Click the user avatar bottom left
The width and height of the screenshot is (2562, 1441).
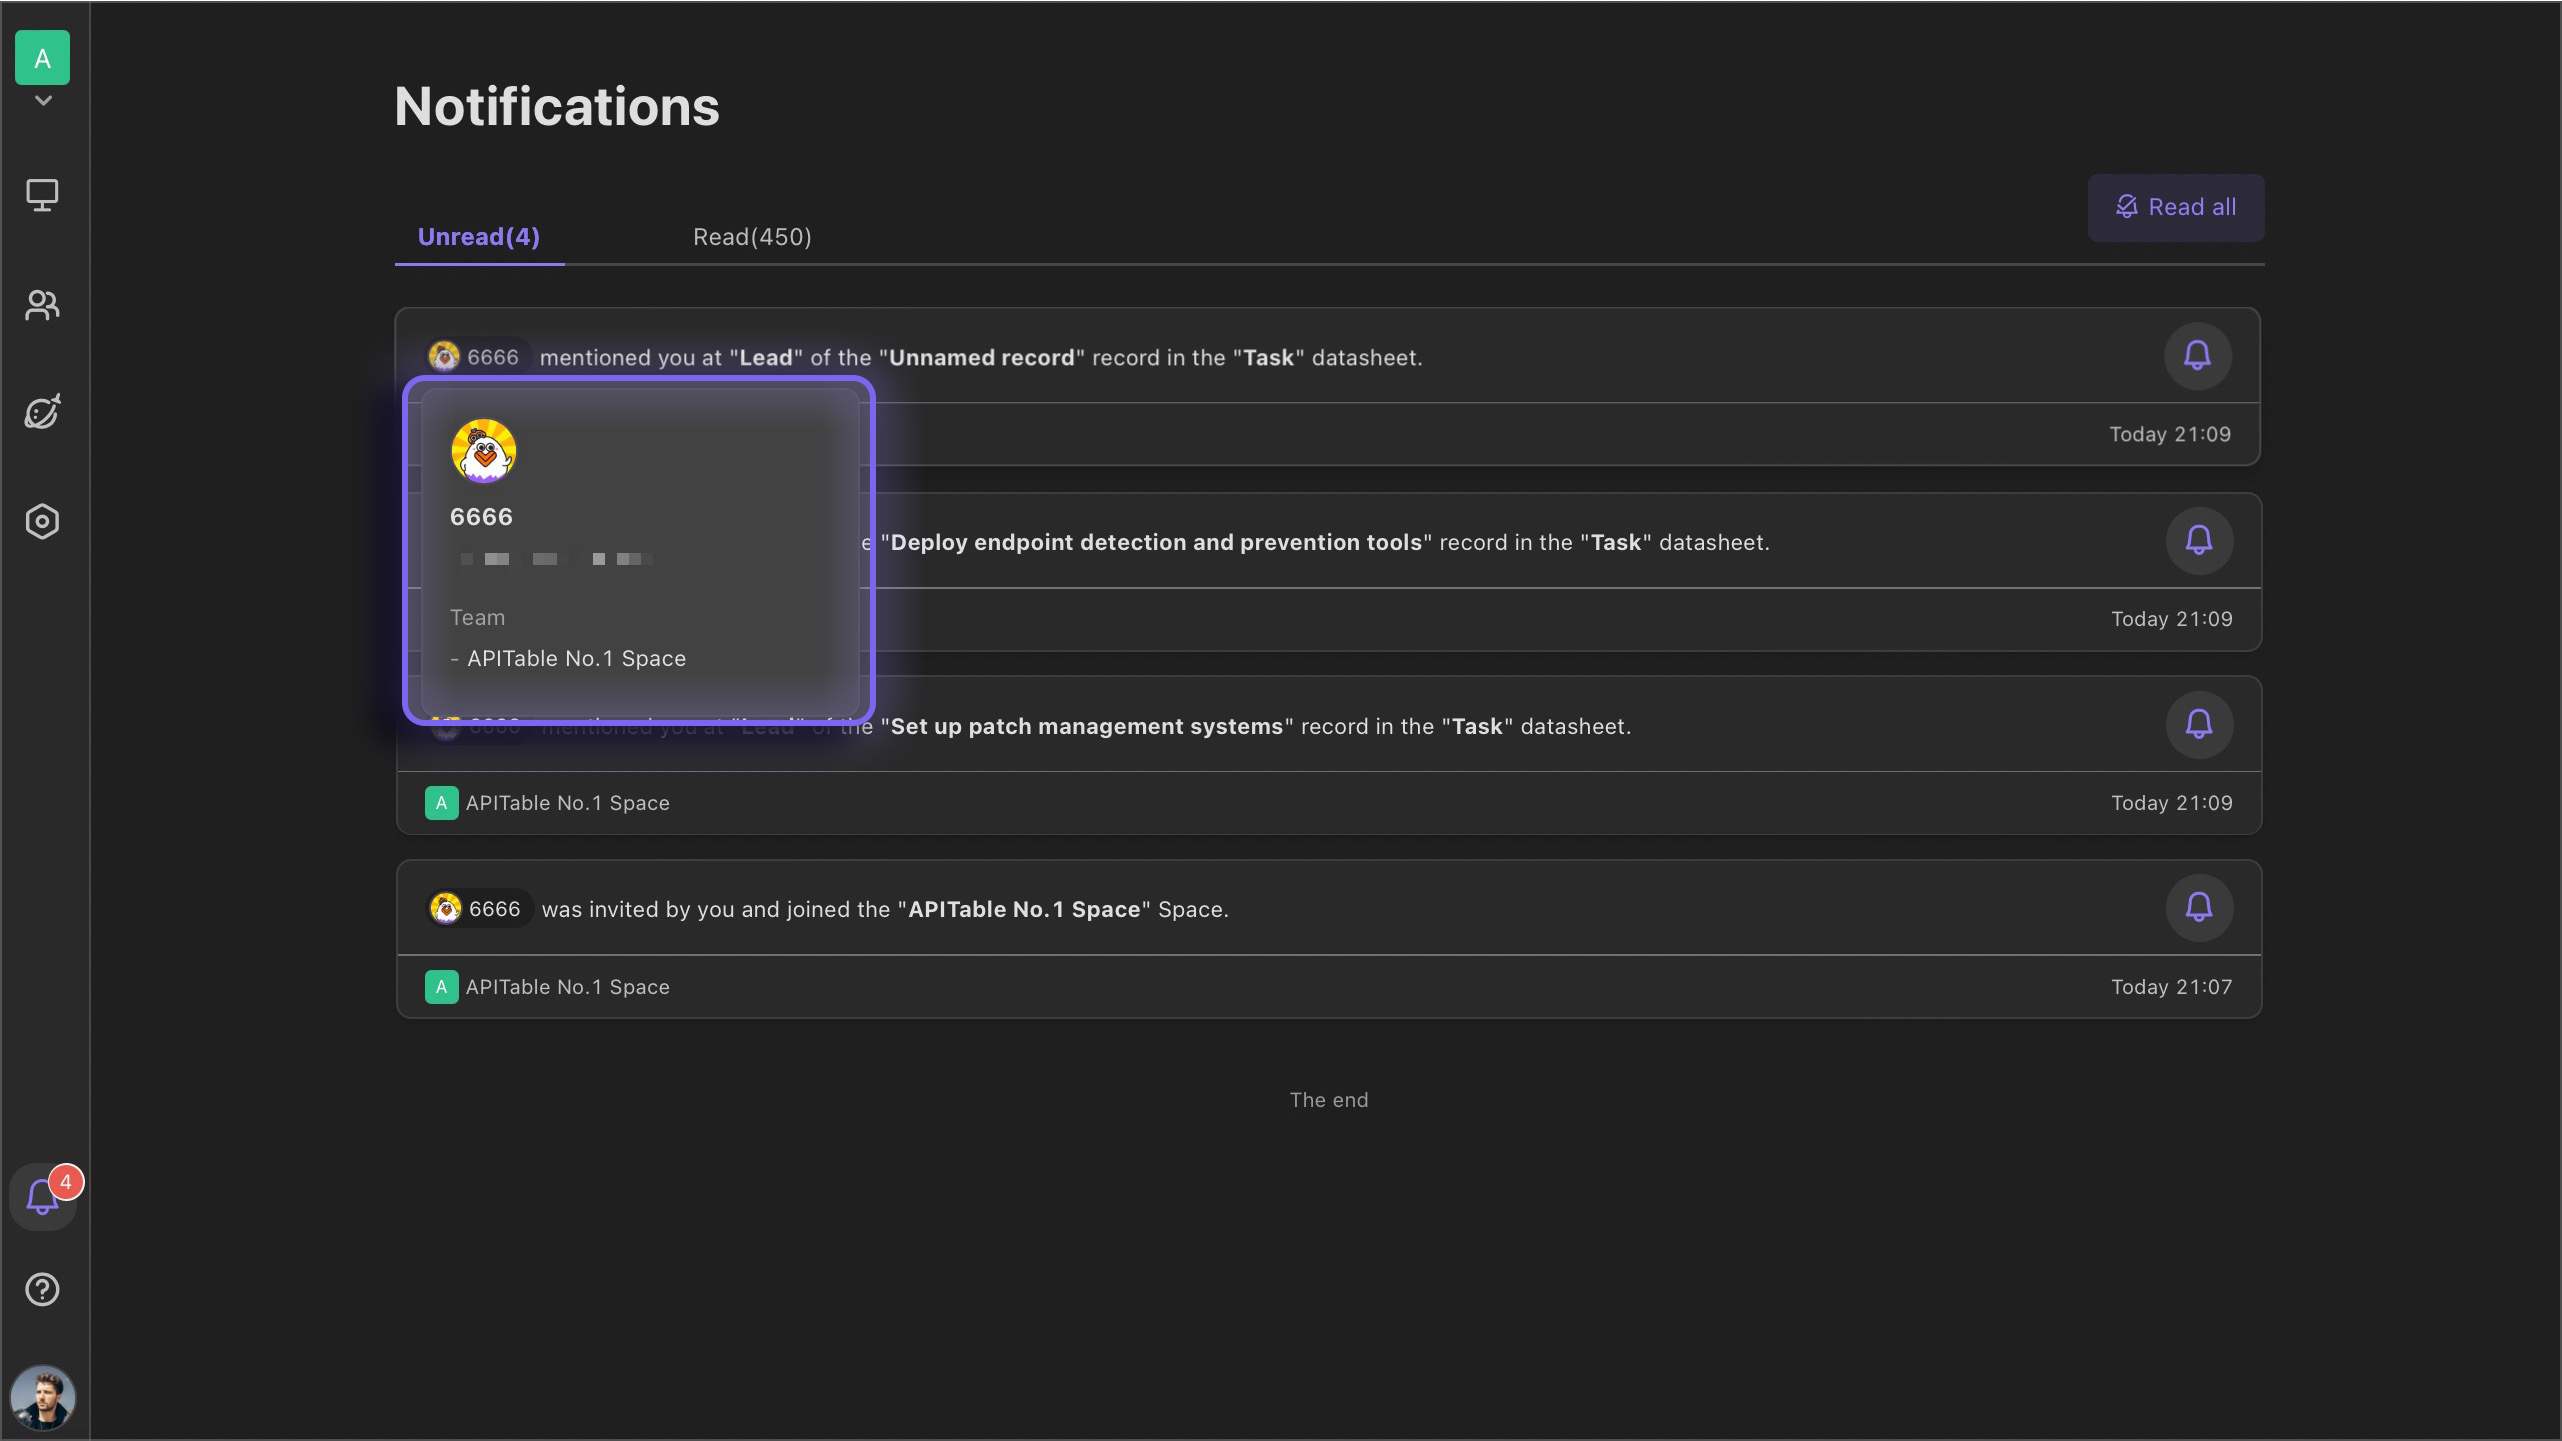tap(42, 1399)
